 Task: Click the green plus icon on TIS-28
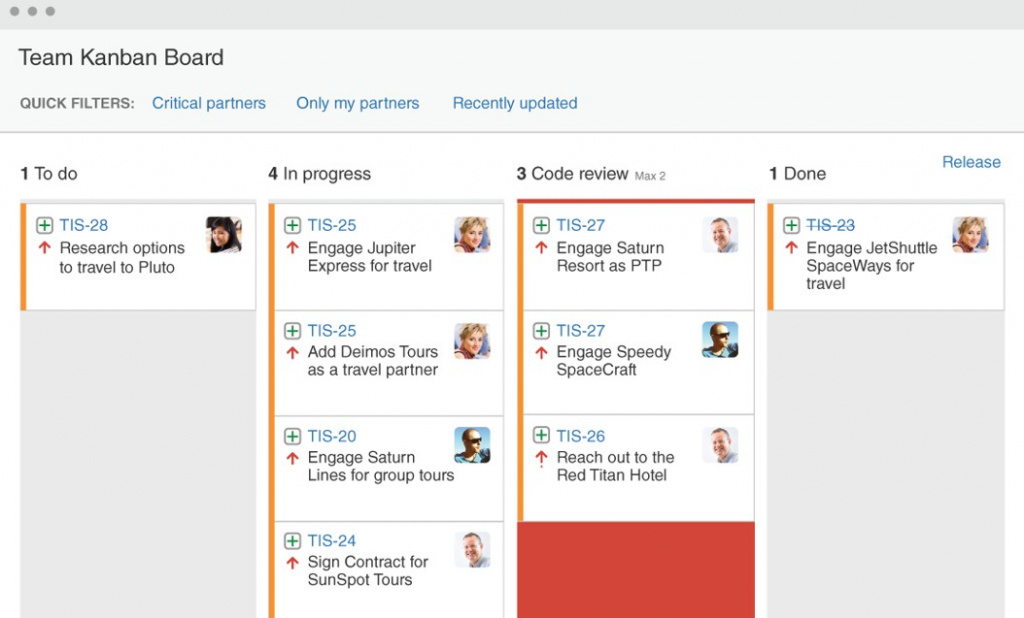pos(44,226)
